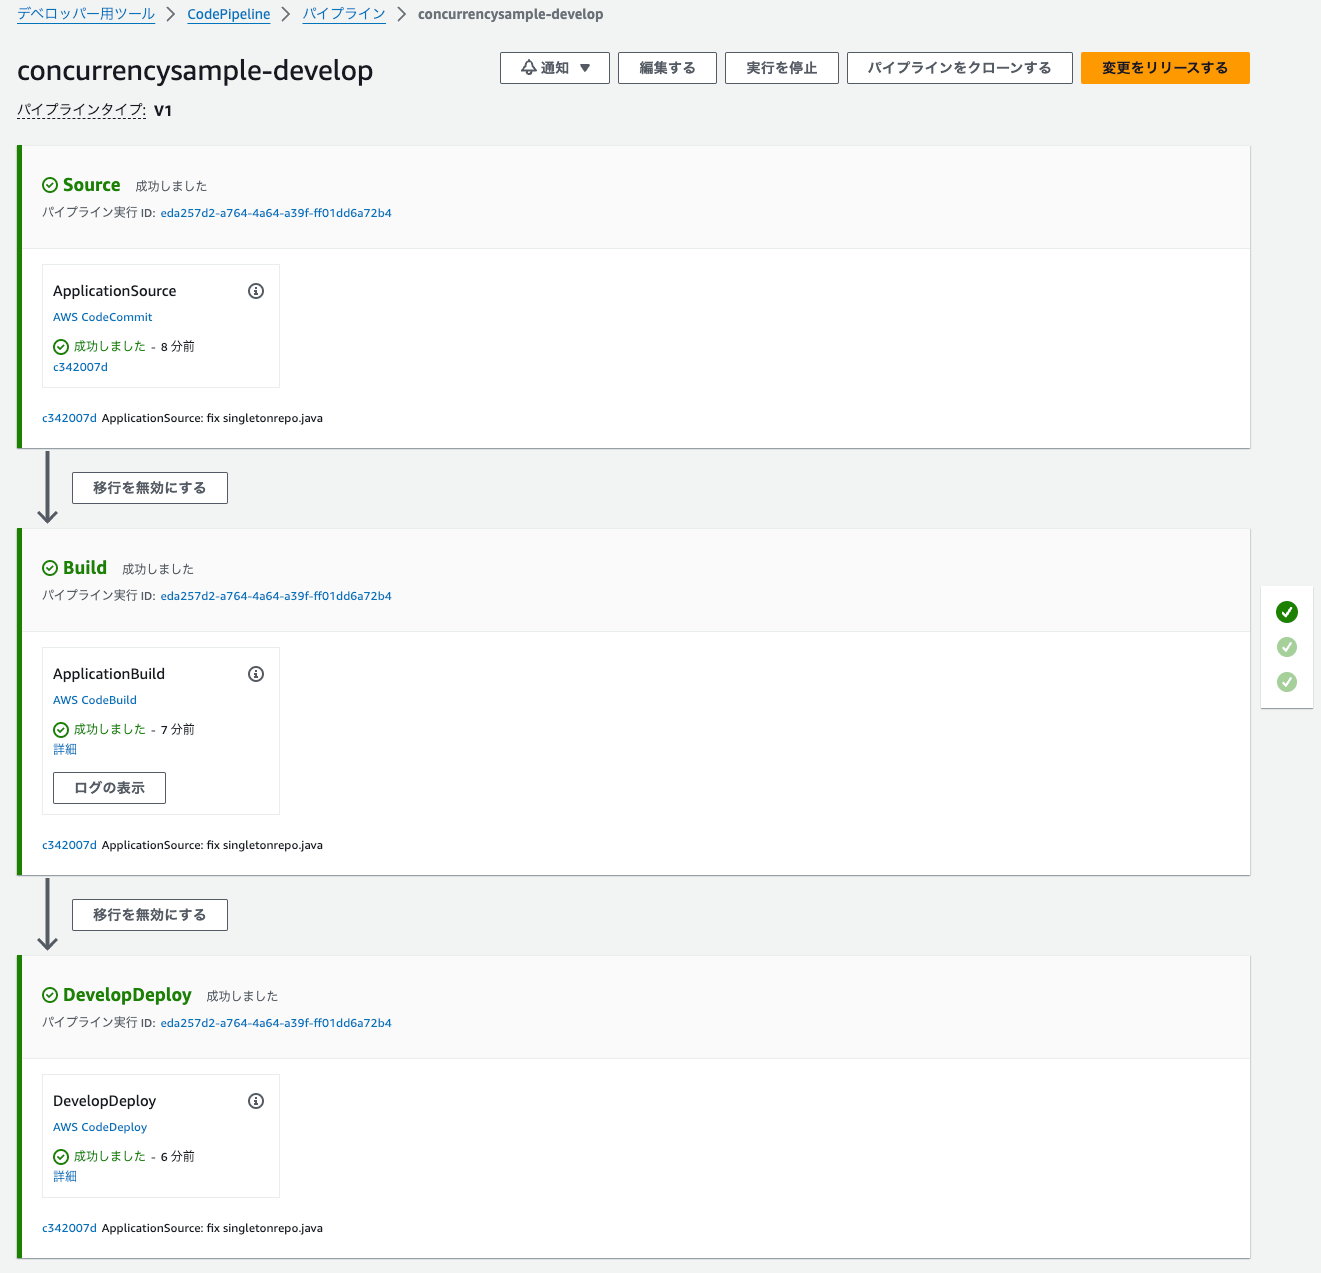Open 詳細 link in ApplicationBuild card

65,749
